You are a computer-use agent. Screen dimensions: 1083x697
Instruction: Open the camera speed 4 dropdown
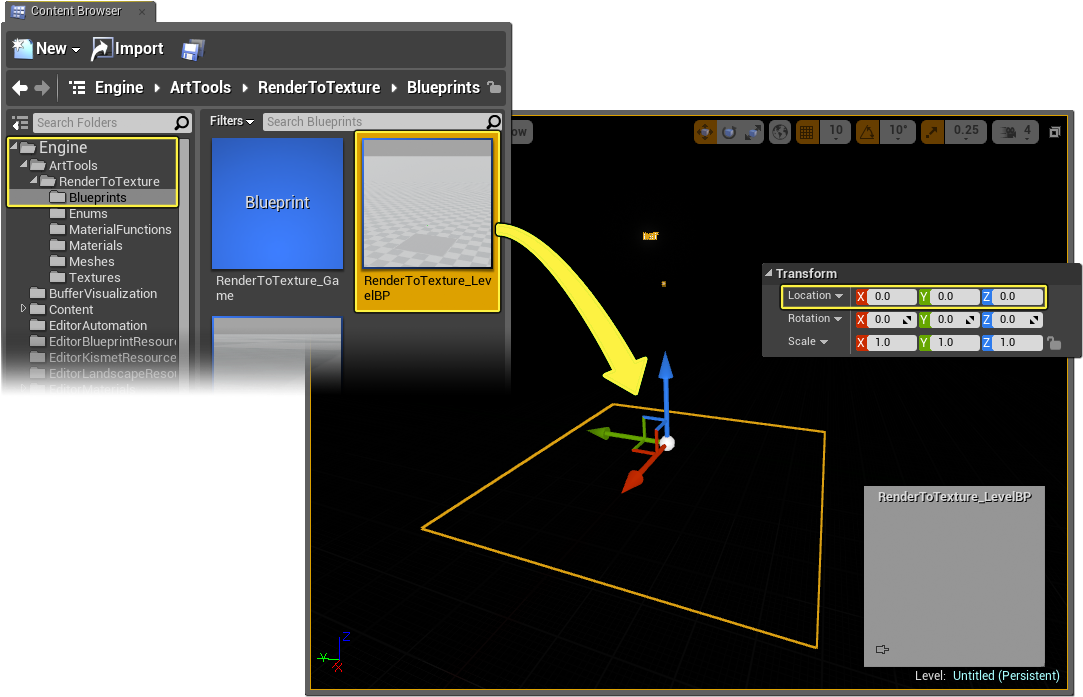pos(1015,132)
